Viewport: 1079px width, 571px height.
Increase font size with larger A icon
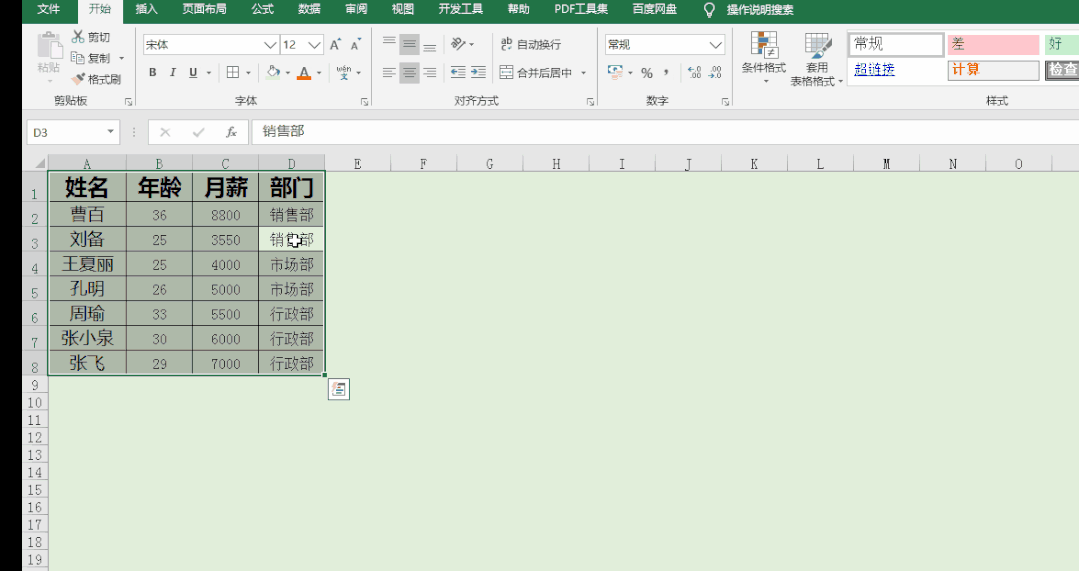coord(335,45)
